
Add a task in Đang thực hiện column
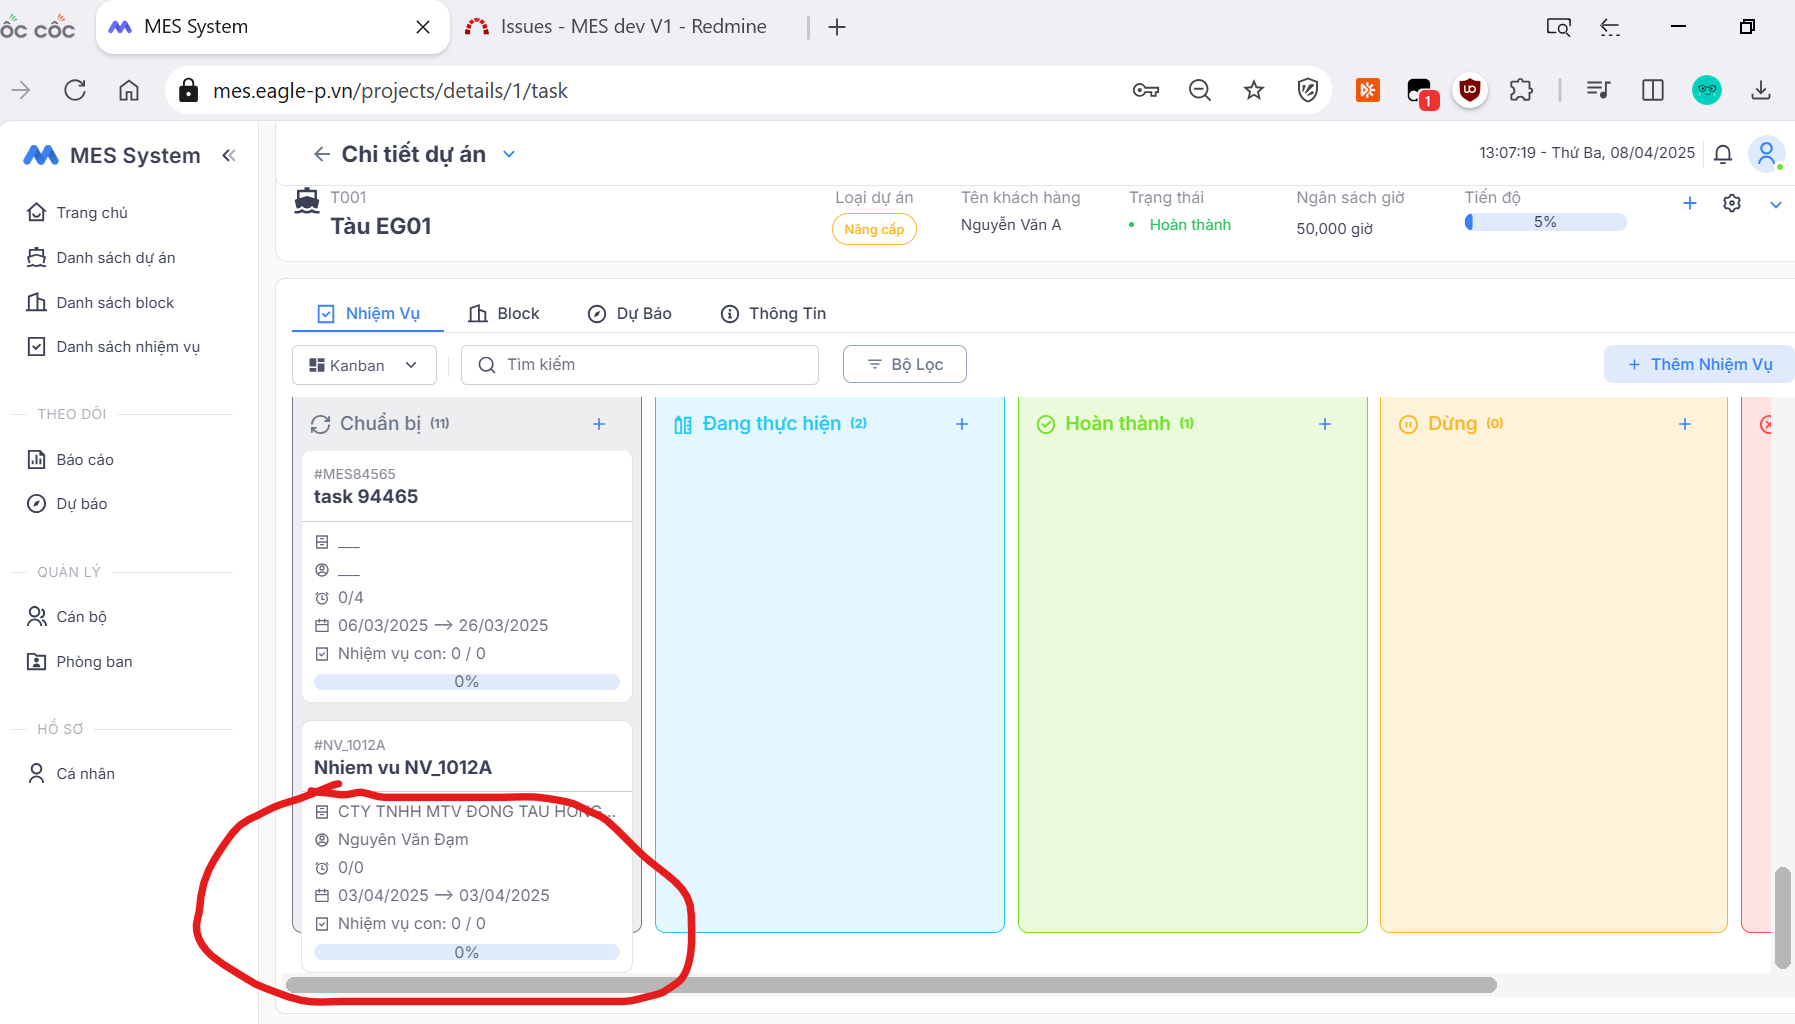pos(962,424)
